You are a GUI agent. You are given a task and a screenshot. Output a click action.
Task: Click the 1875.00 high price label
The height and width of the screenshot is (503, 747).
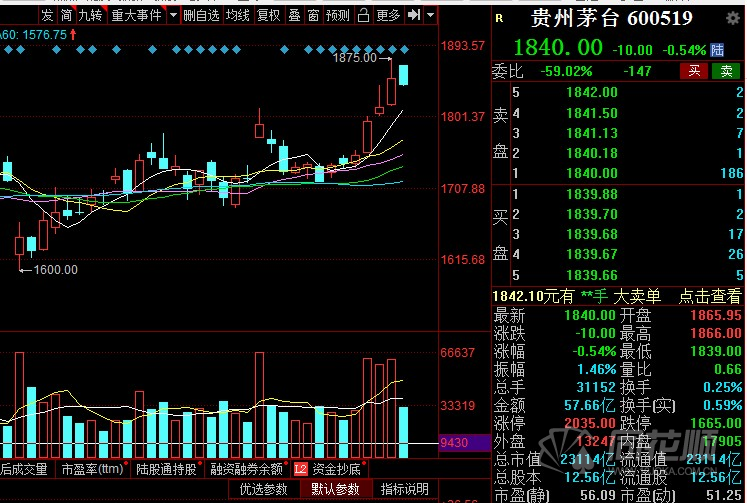tap(354, 58)
